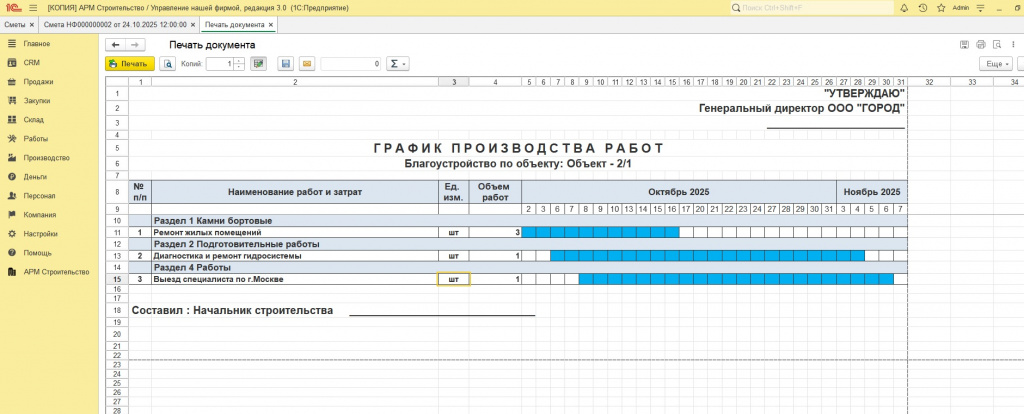
Task: Close the Печать документа tab
Action: [x=271, y=24]
